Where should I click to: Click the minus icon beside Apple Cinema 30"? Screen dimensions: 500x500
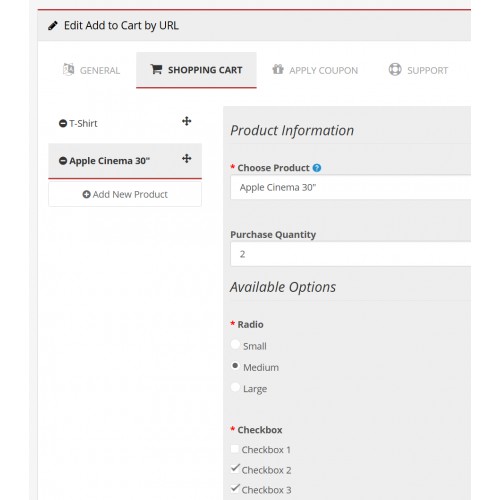tap(63, 161)
